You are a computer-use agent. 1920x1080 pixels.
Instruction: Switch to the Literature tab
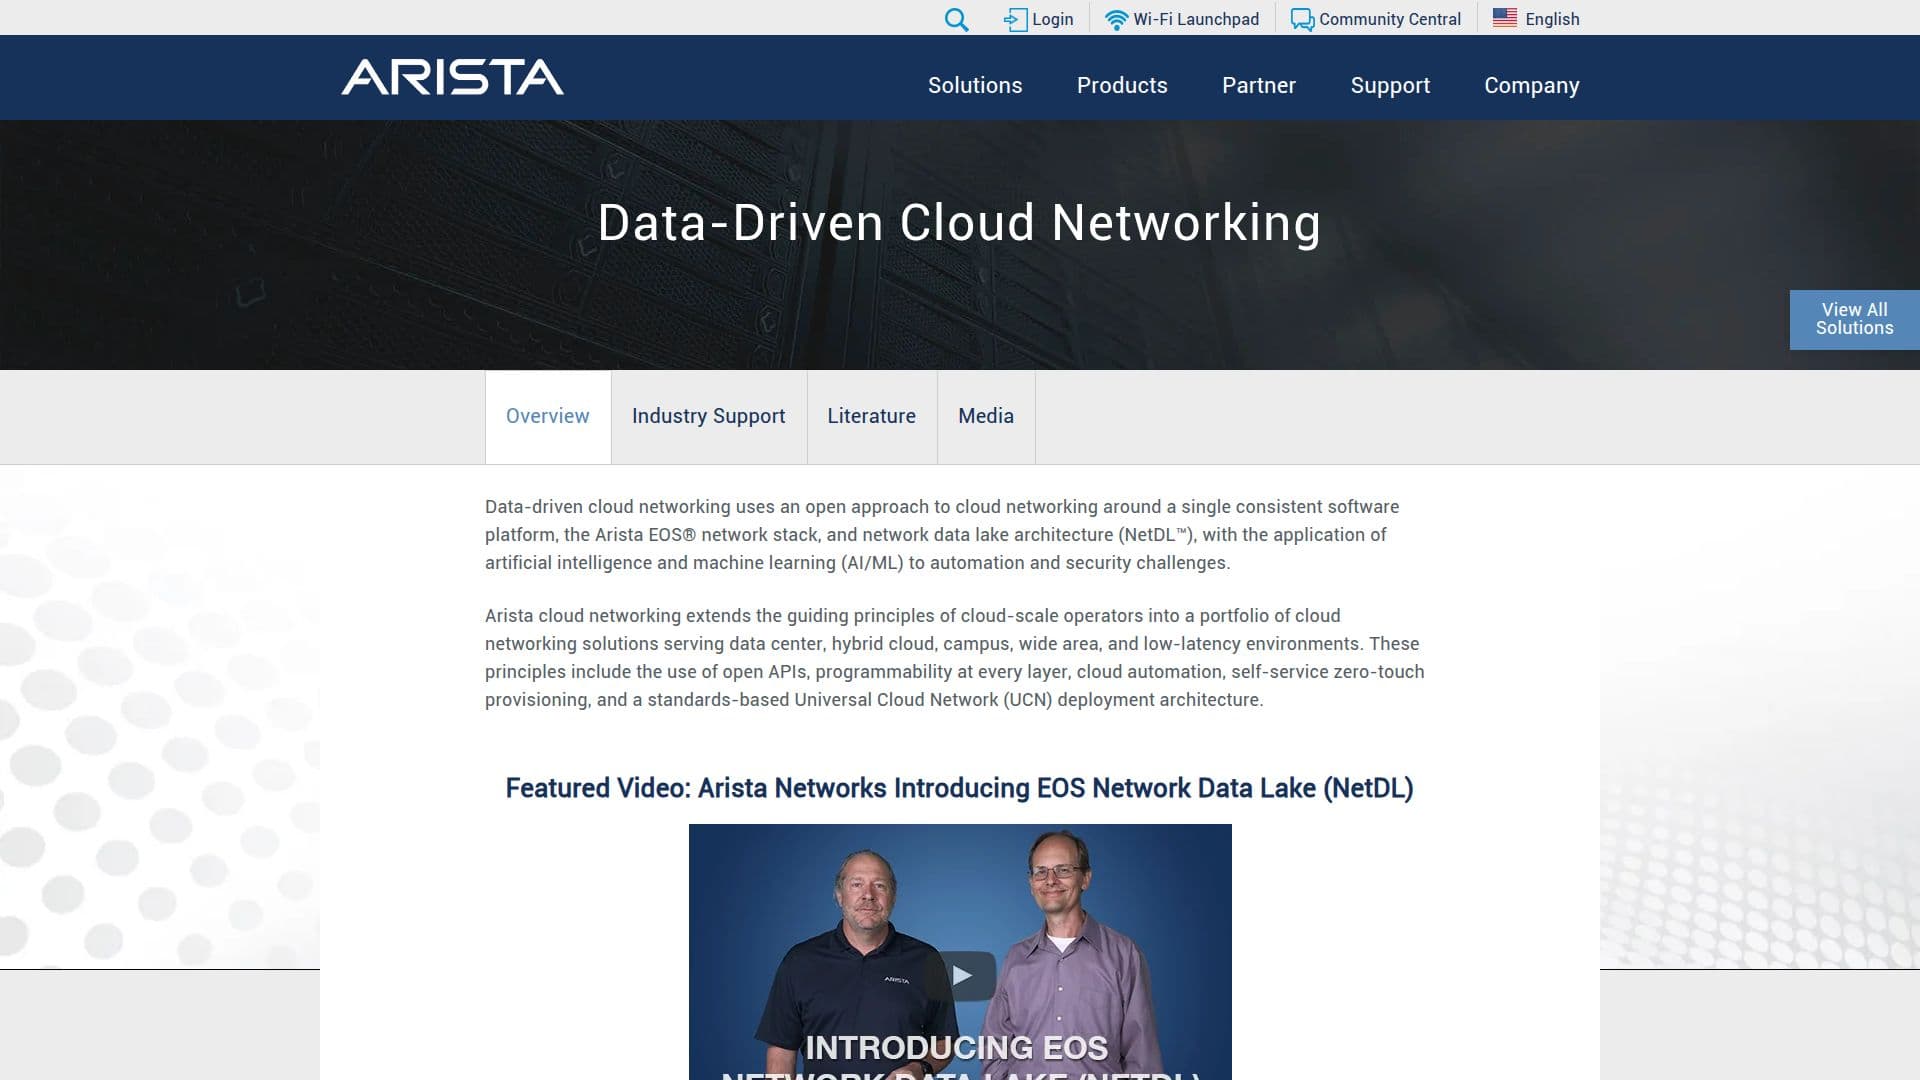(871, 416)
